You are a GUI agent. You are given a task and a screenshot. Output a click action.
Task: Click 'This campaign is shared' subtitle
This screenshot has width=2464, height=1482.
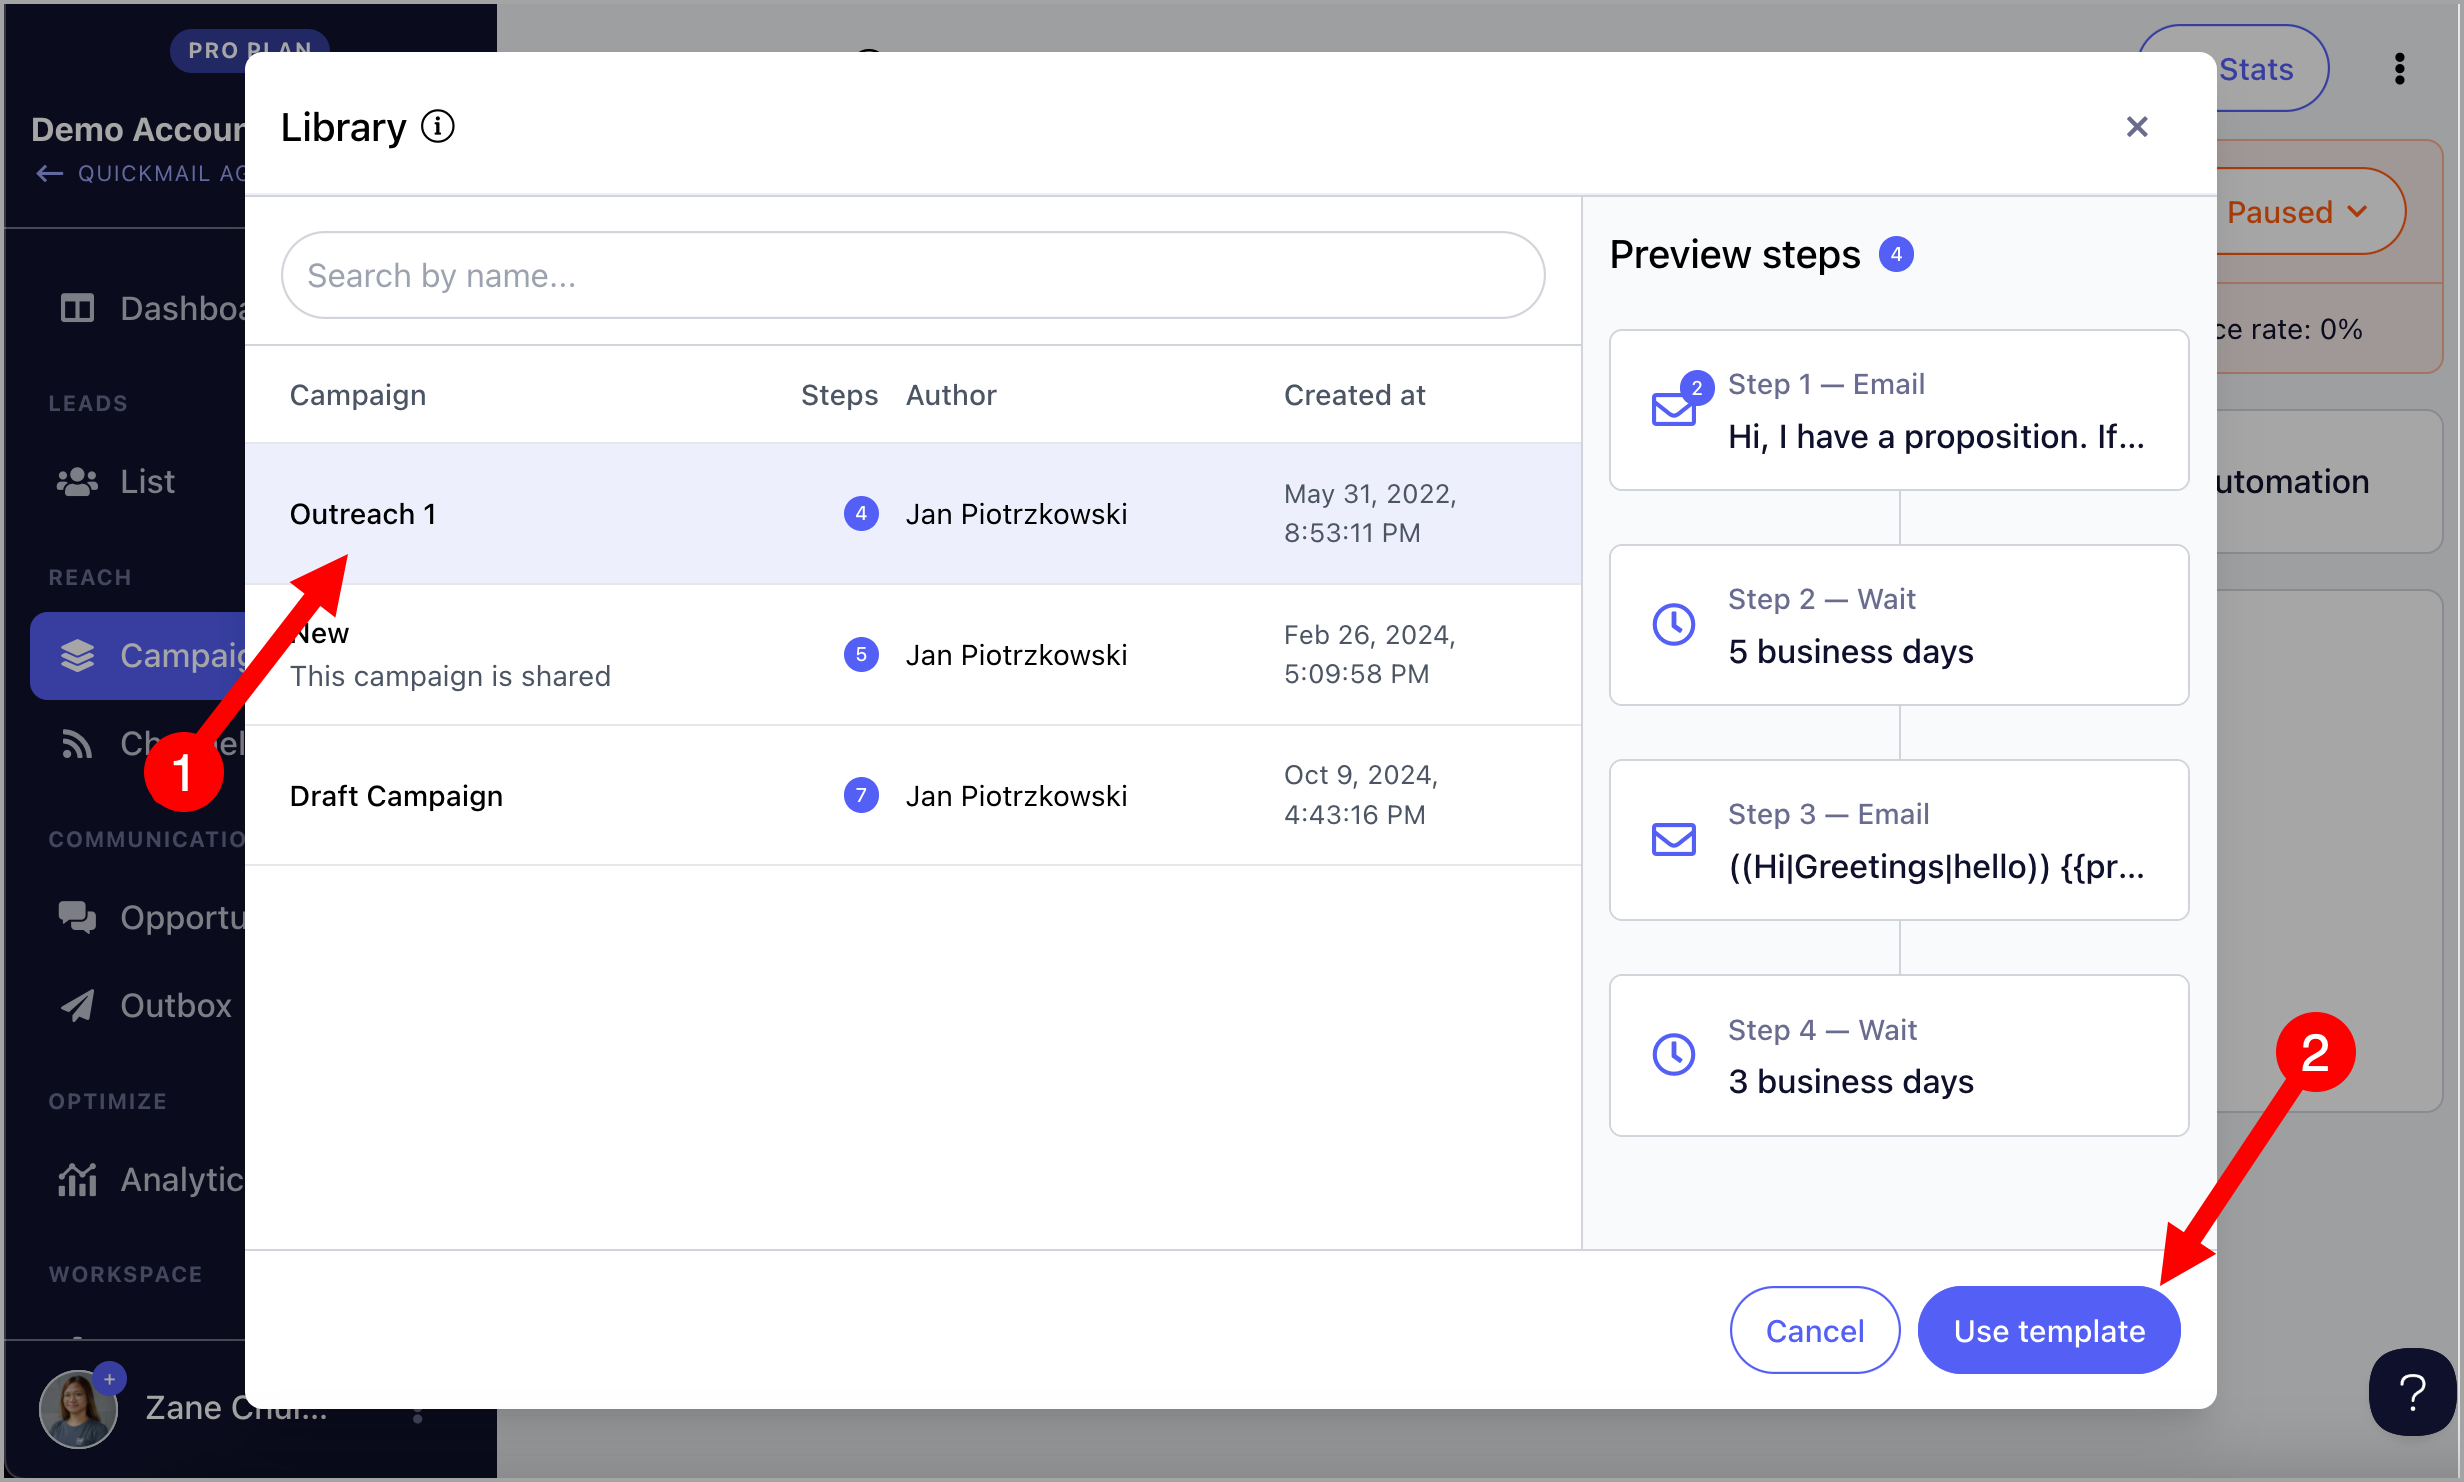click(x=450, y=677)
